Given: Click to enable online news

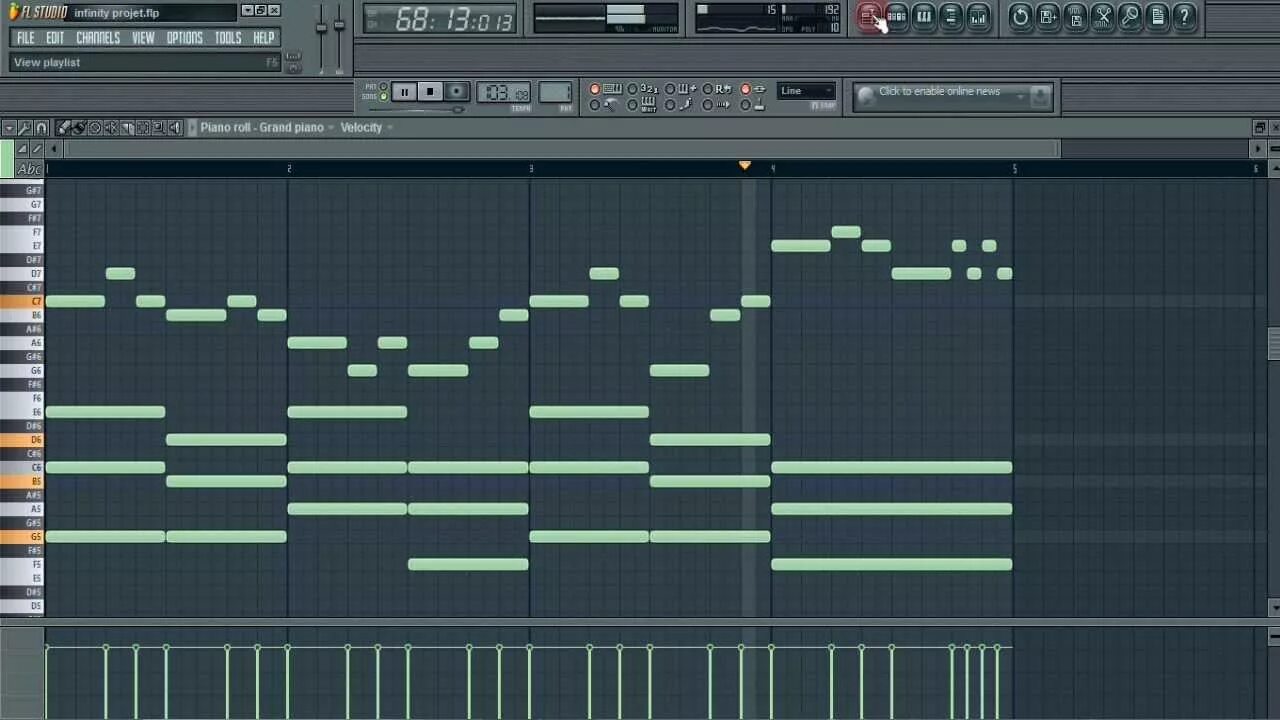Looking at the screenshot, I should pos(939,91).
